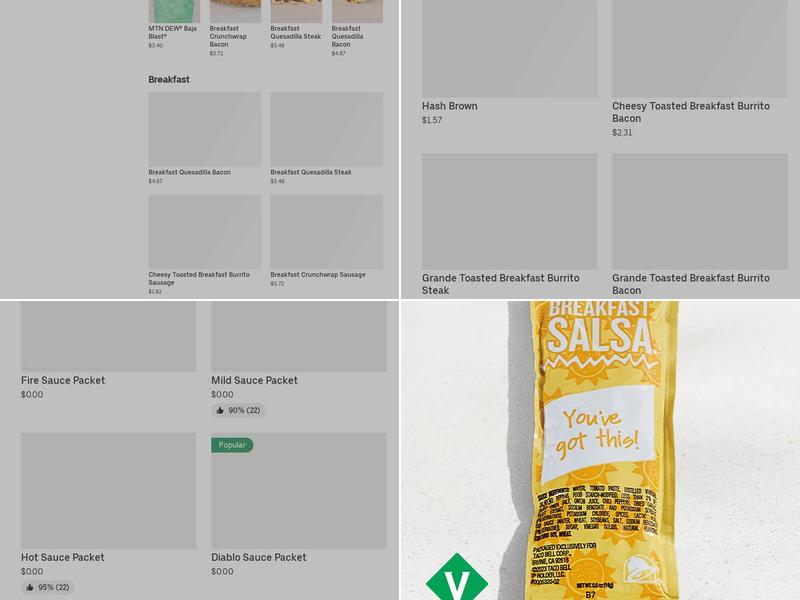Screen dimensions: 800x600
Task: Select the Mild Sauce Packet title
Action: click(x=254, y=380)
